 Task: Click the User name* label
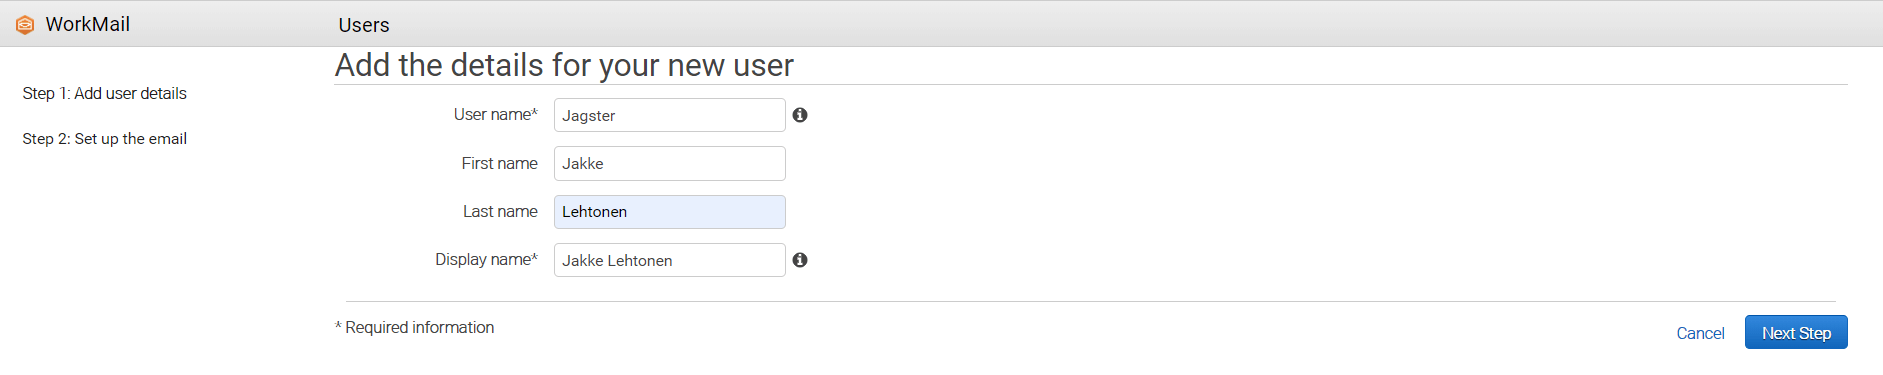click(496, 114)
